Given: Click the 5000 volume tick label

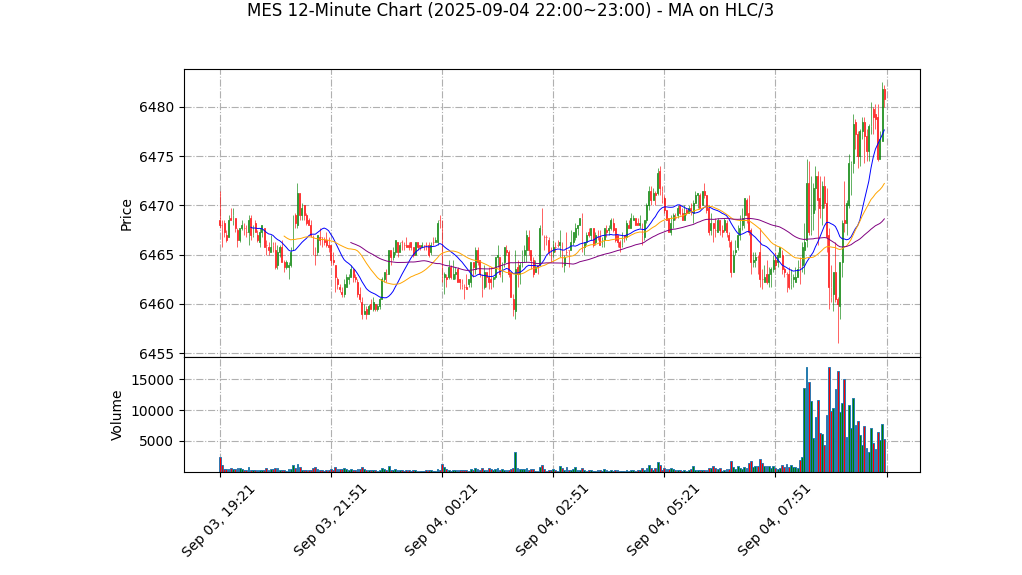Looking at the screenshot, I should point(157,441).
